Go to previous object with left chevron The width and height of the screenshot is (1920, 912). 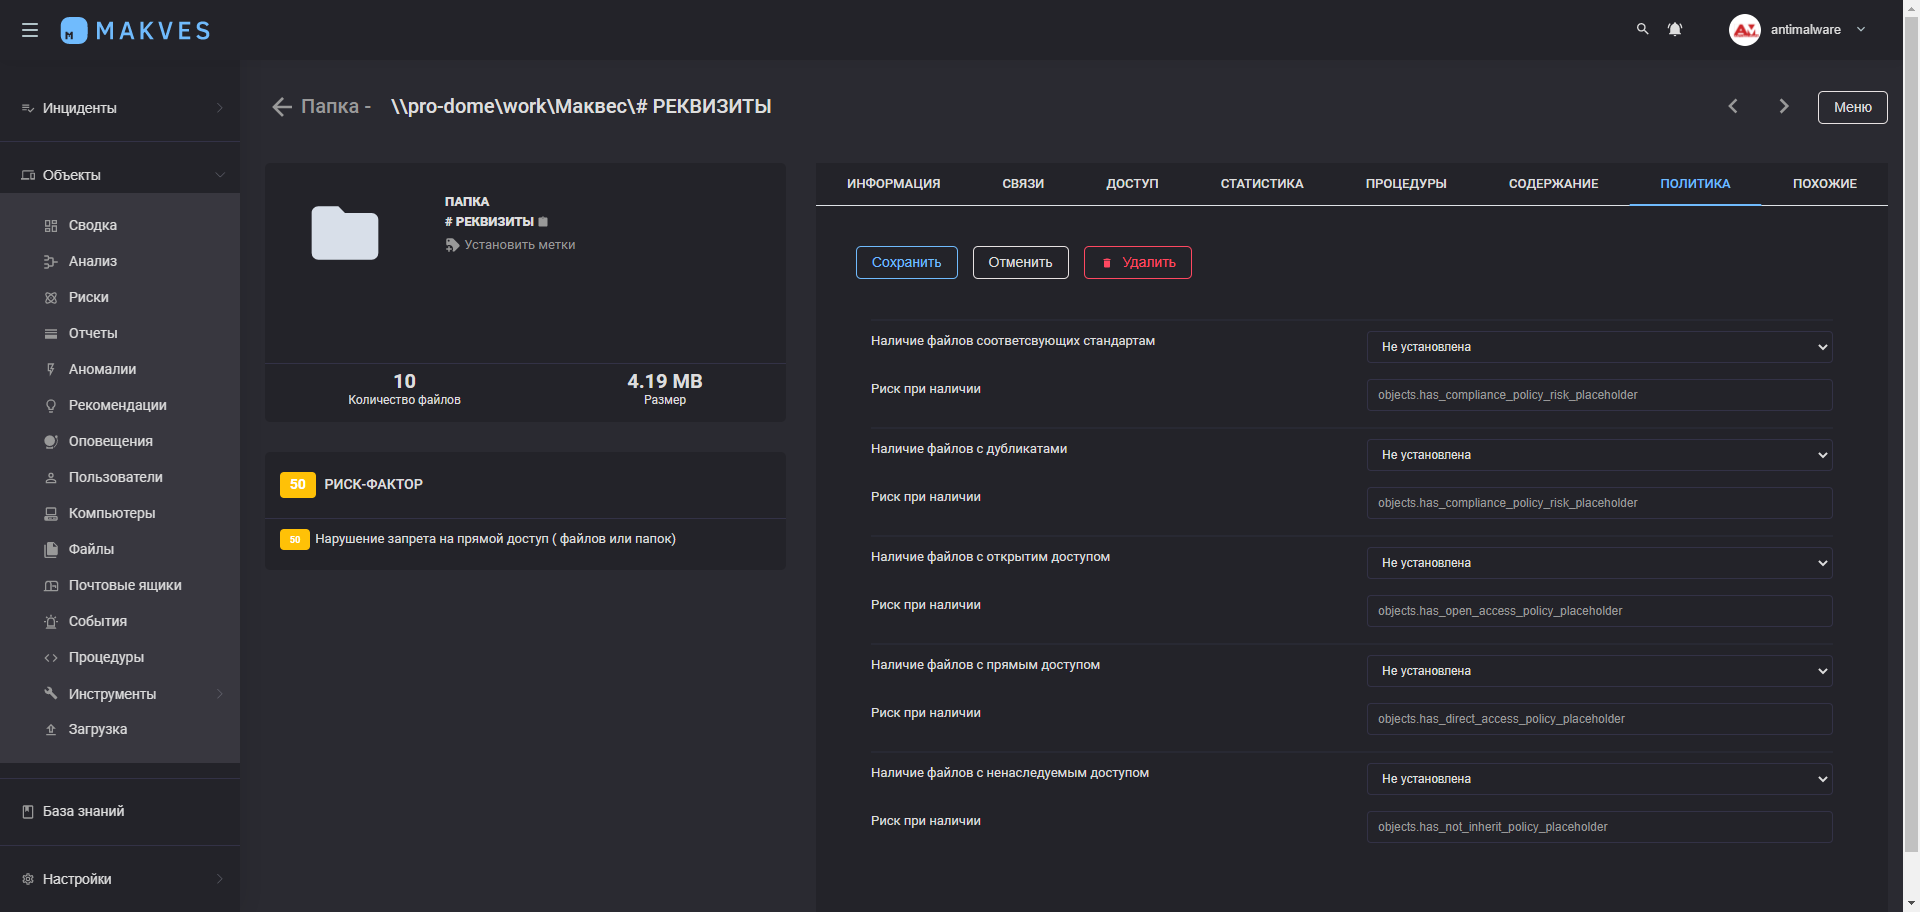1733,106
